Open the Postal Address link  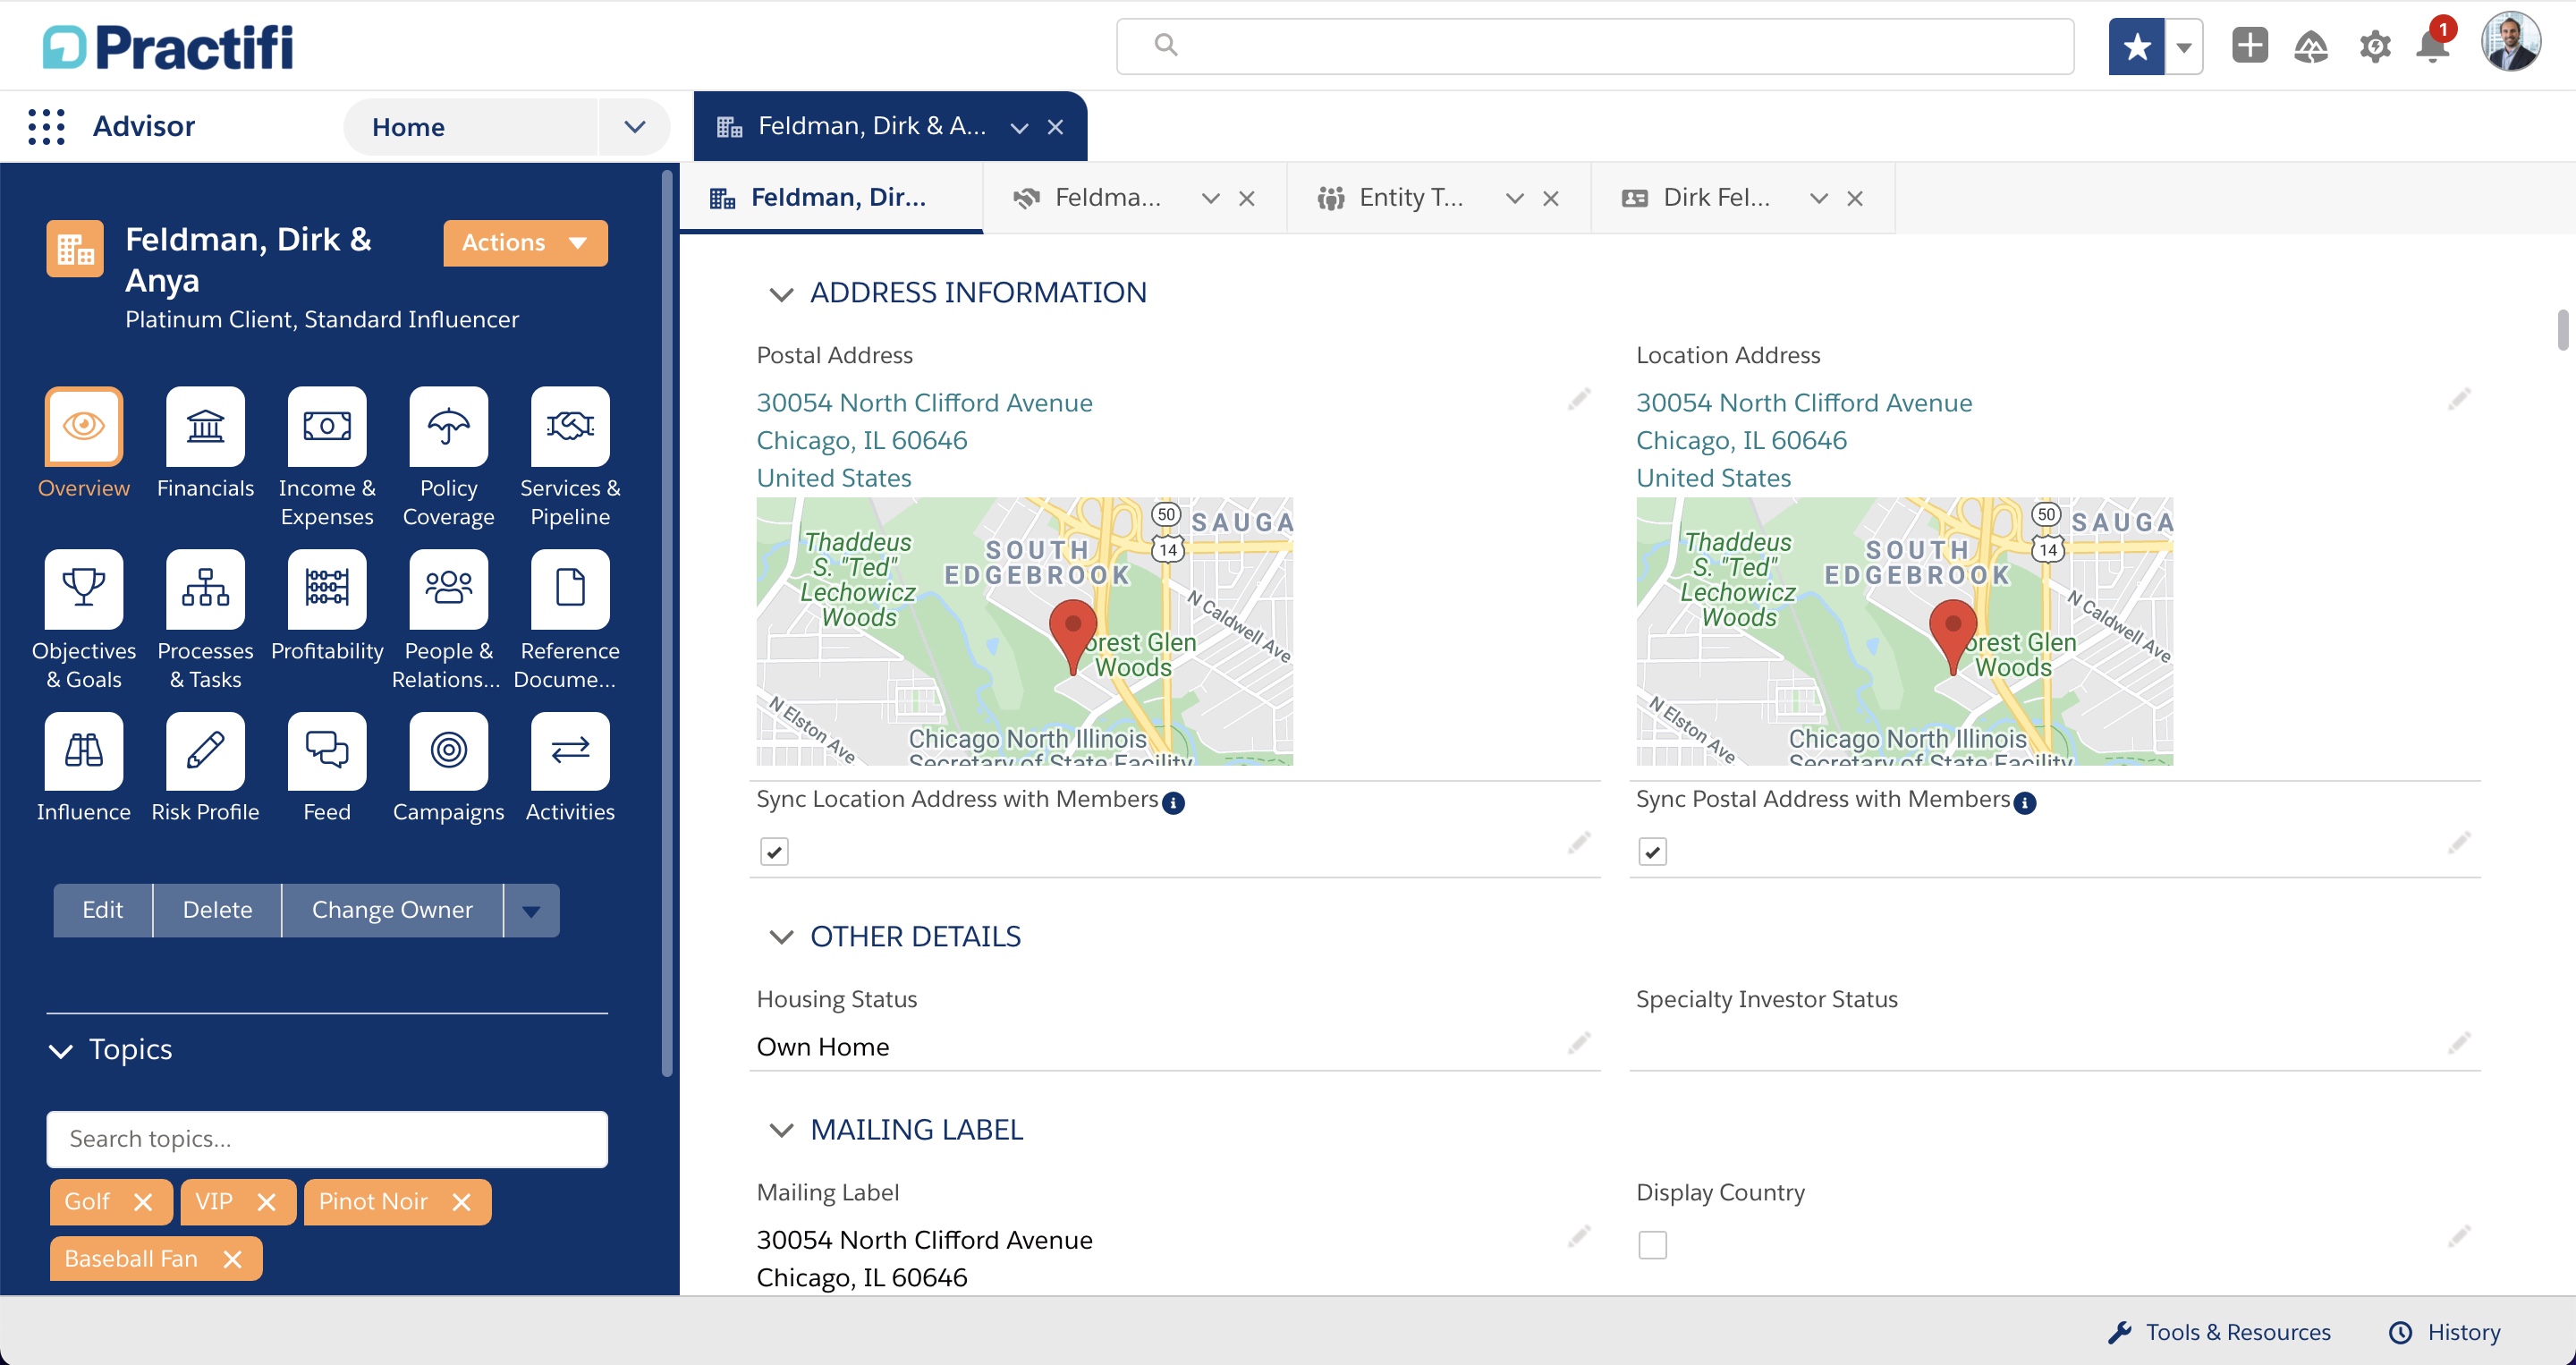(x=924, y=441)
